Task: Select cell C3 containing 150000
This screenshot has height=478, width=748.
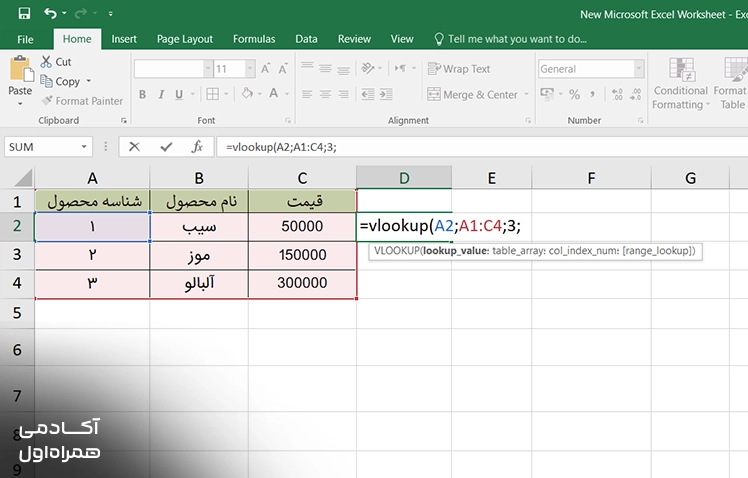Action: point(302,255)
